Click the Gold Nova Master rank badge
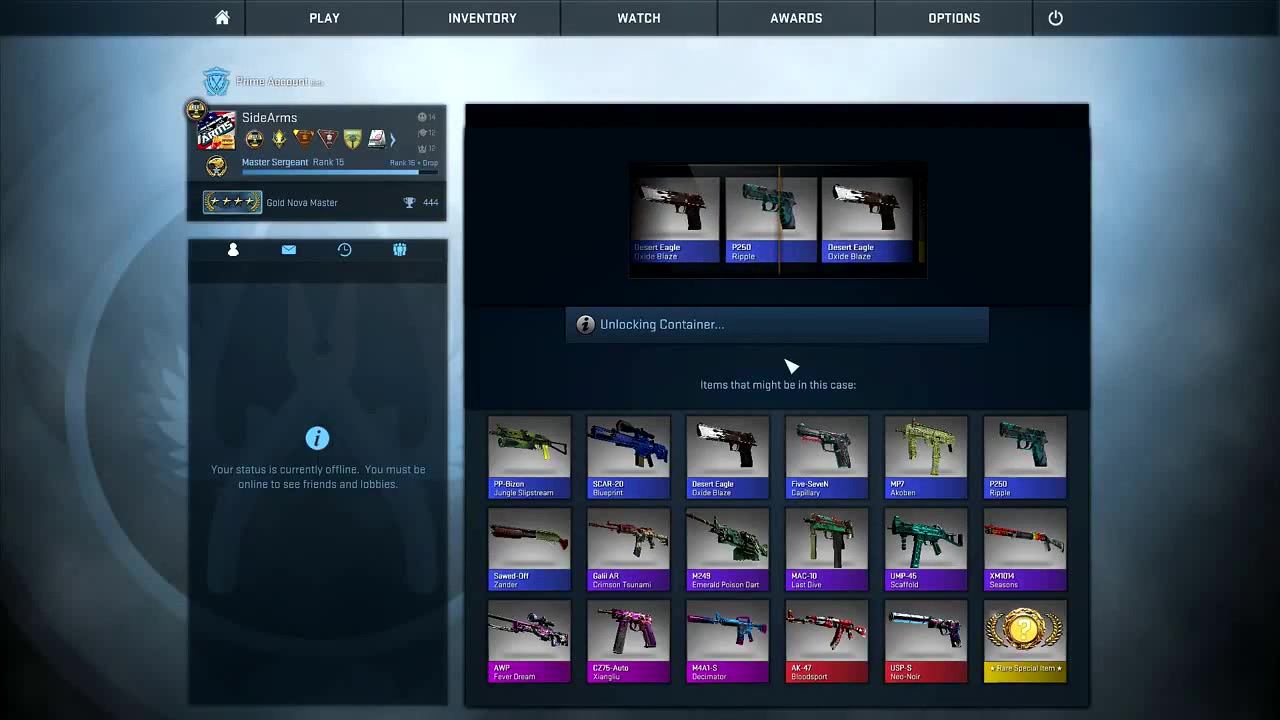Screen dimensions: 1280x720 pyautogui.click(x=232, y=203)
